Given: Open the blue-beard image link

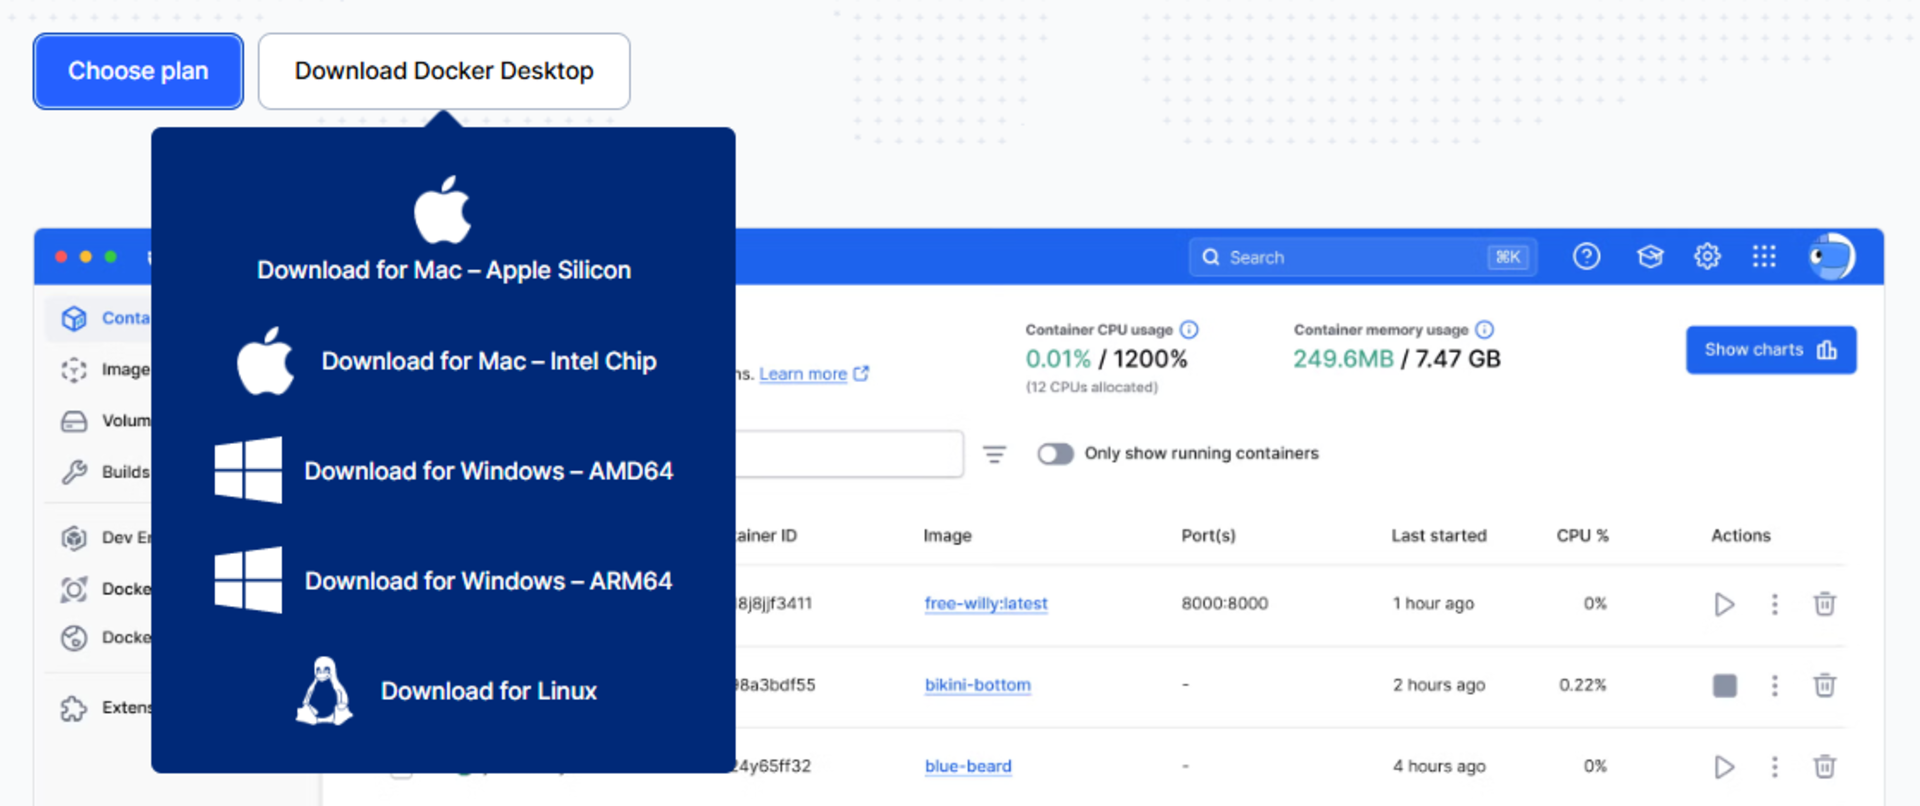Looking at the screenshot, I should 968,767.
